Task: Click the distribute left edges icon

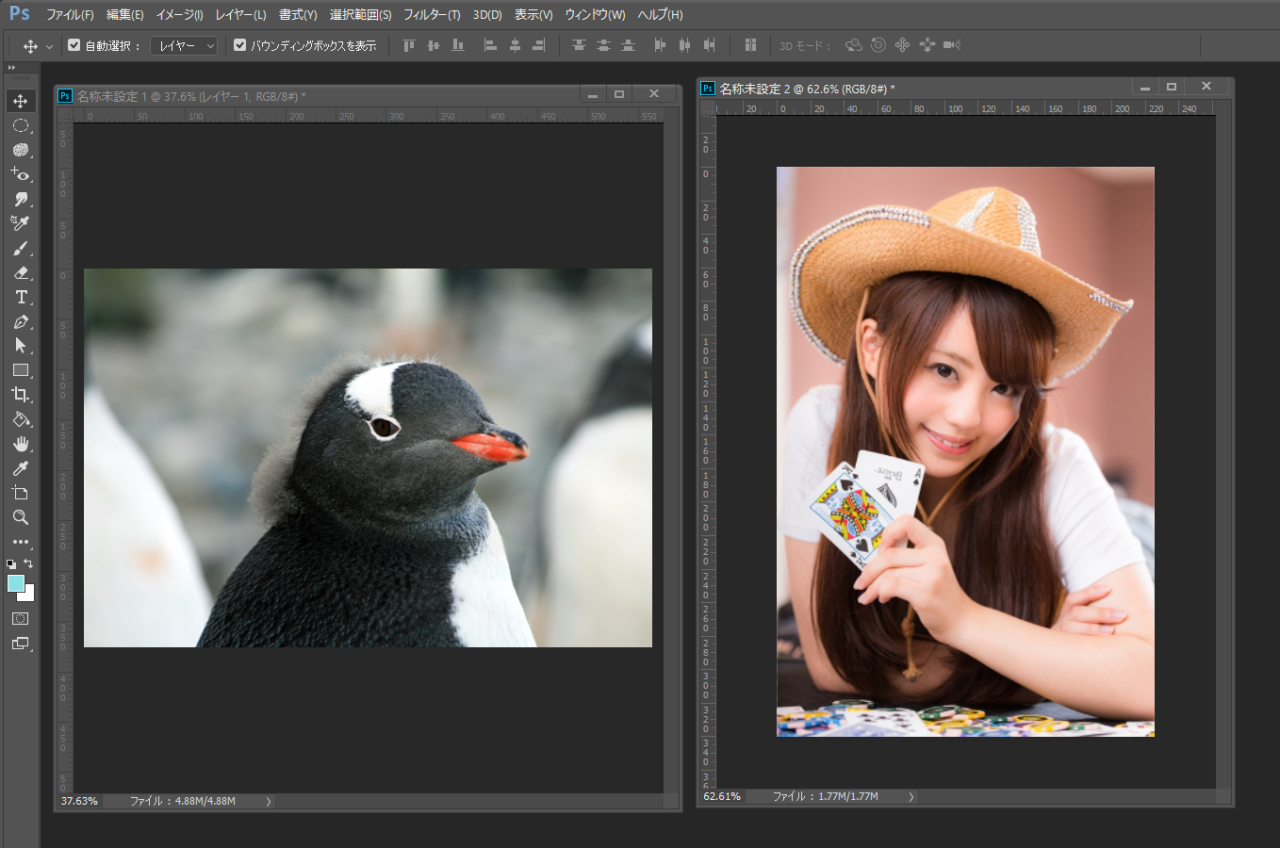Action: [x=660, y=45]
